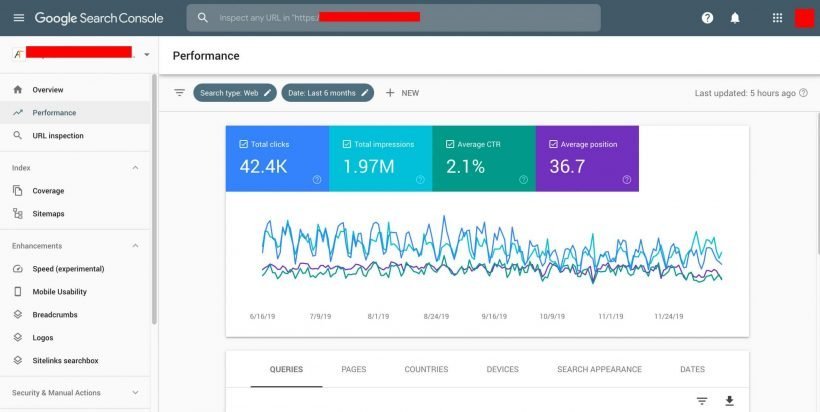The height and width of the screenshot is (412, 820).
Task: Open the Date: Last 6 months chip
Action: 327,93
